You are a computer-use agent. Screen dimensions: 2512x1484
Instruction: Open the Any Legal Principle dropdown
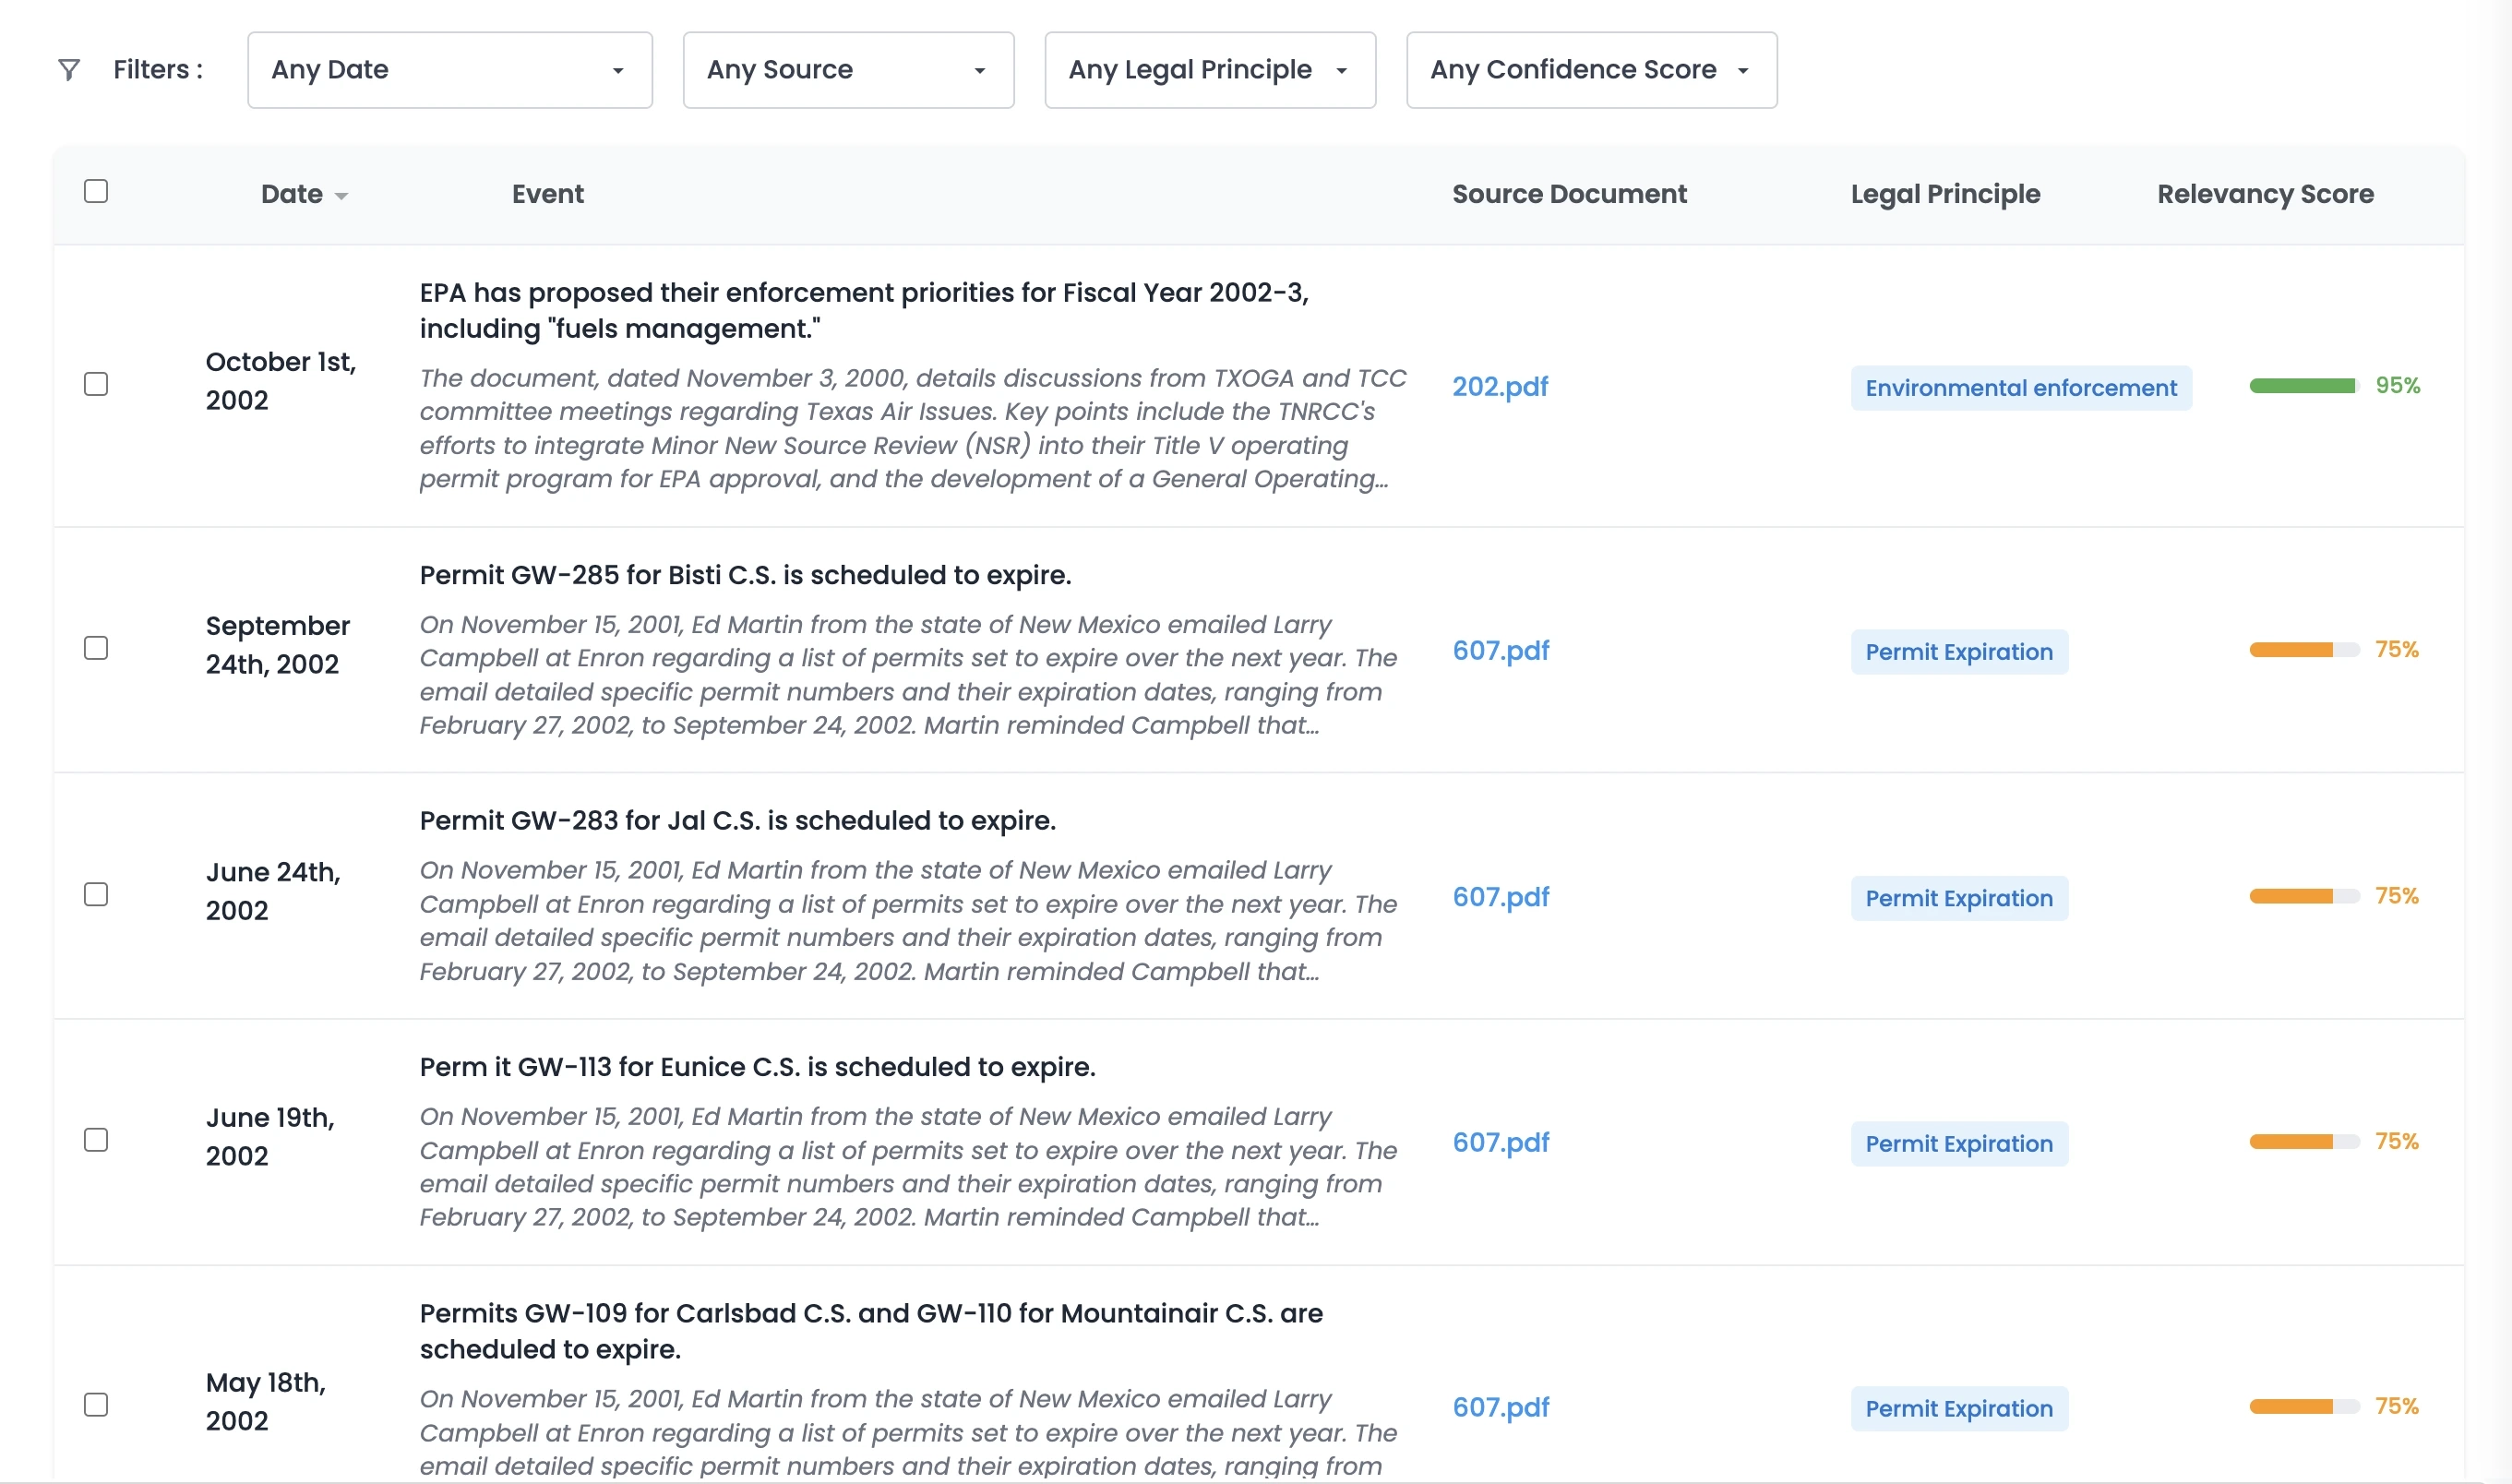[x=1210, y=70]
